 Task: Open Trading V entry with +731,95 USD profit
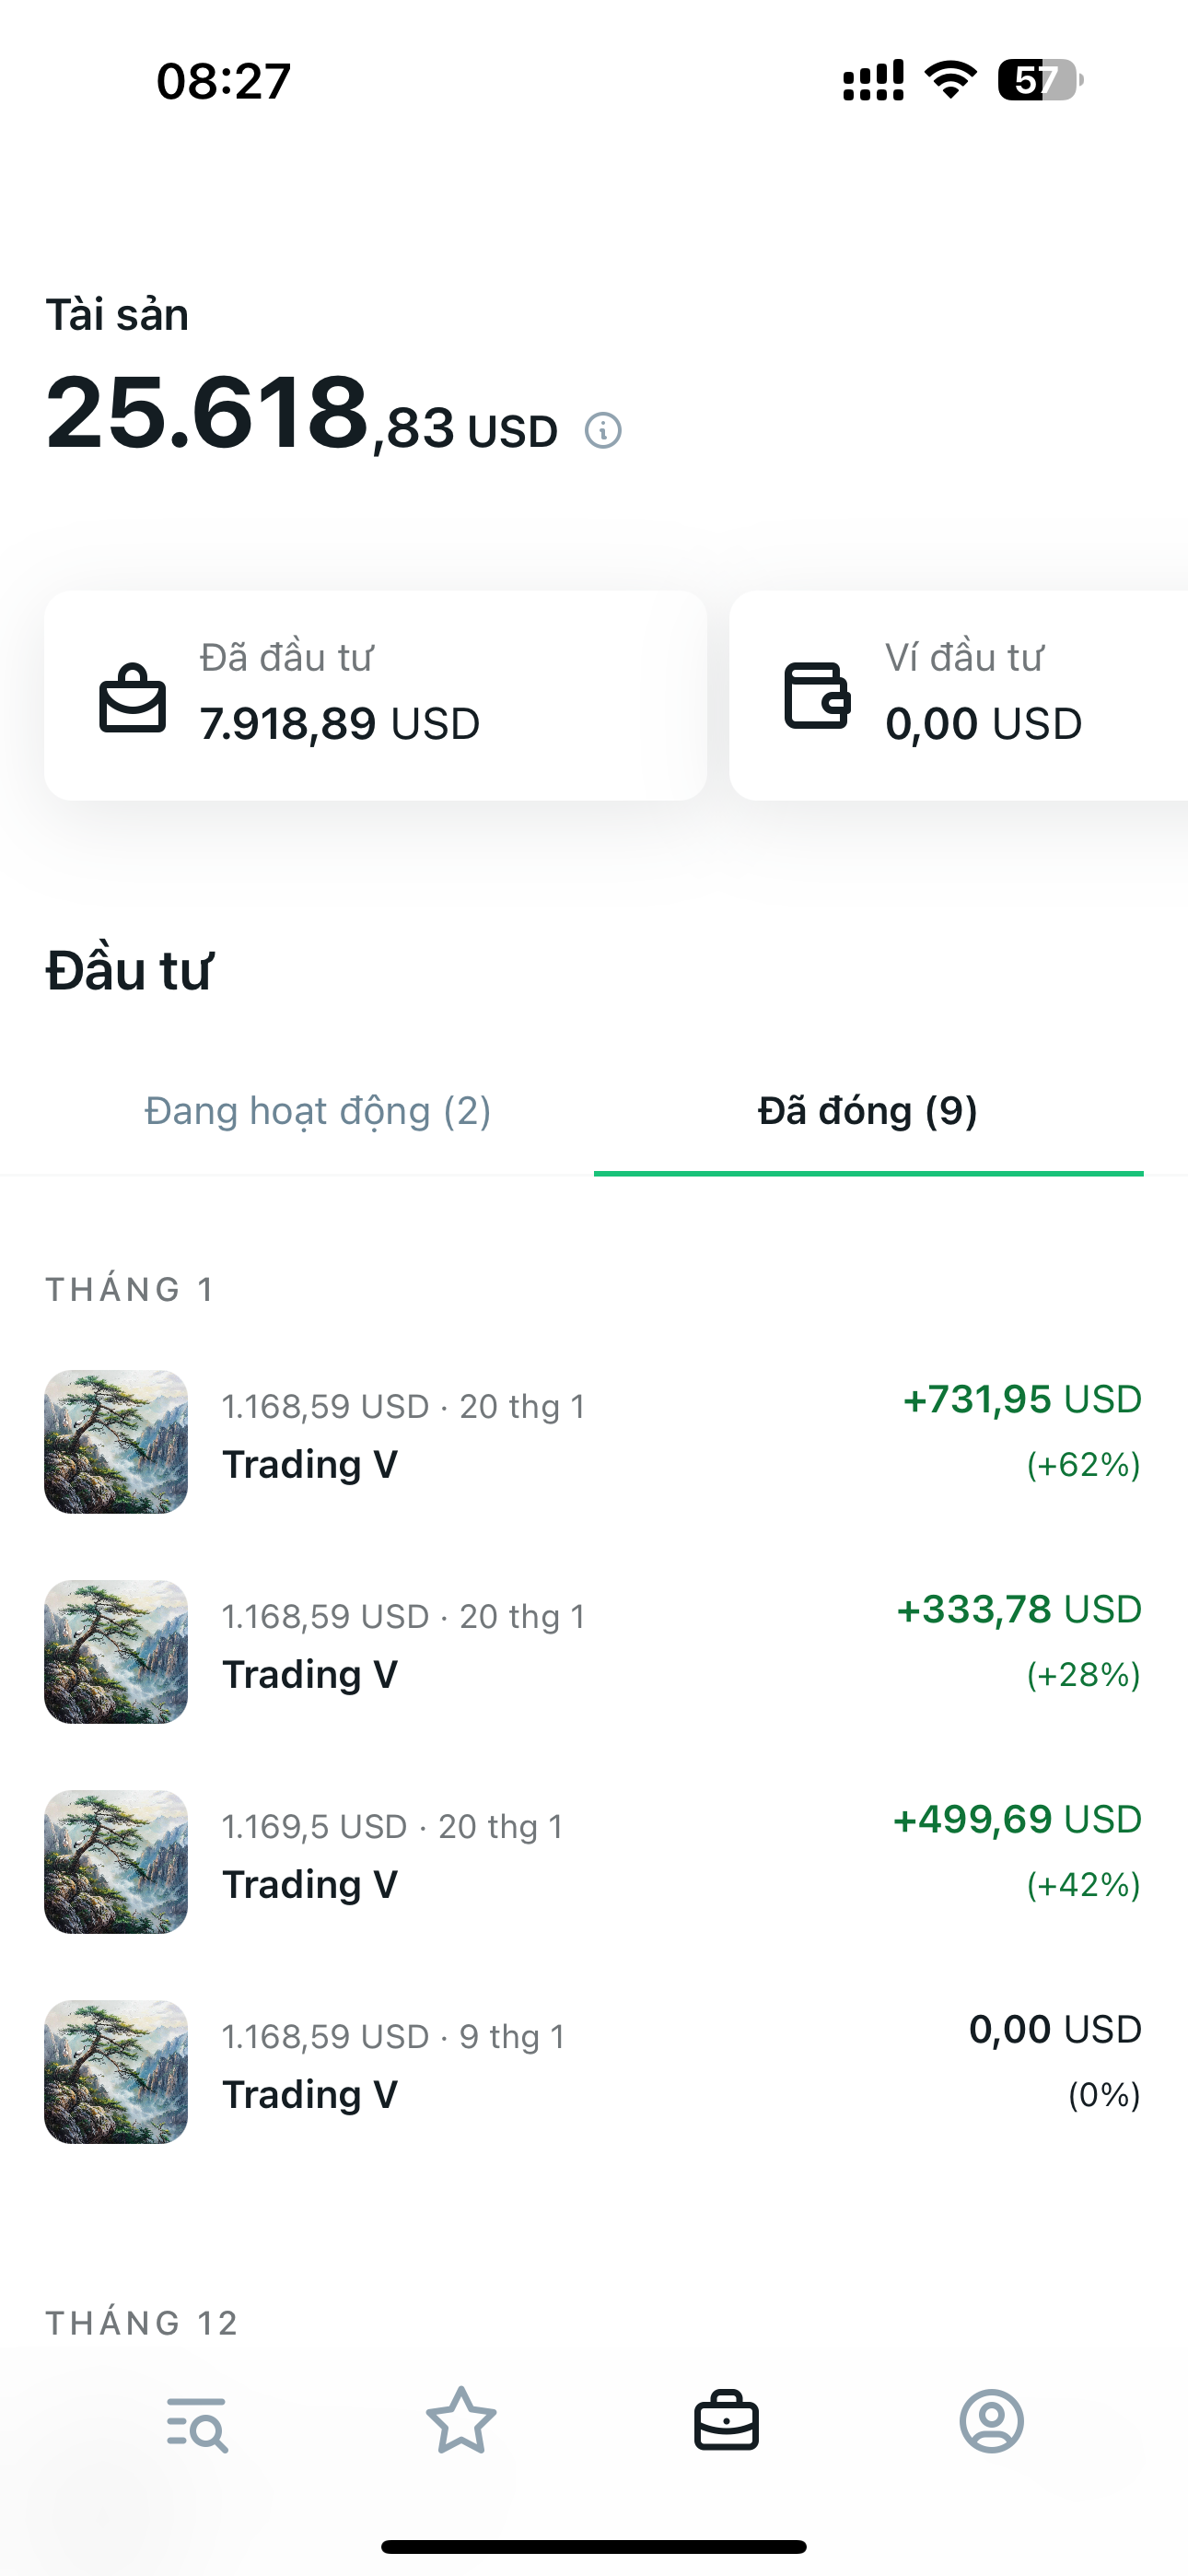tap(594, 1441)
